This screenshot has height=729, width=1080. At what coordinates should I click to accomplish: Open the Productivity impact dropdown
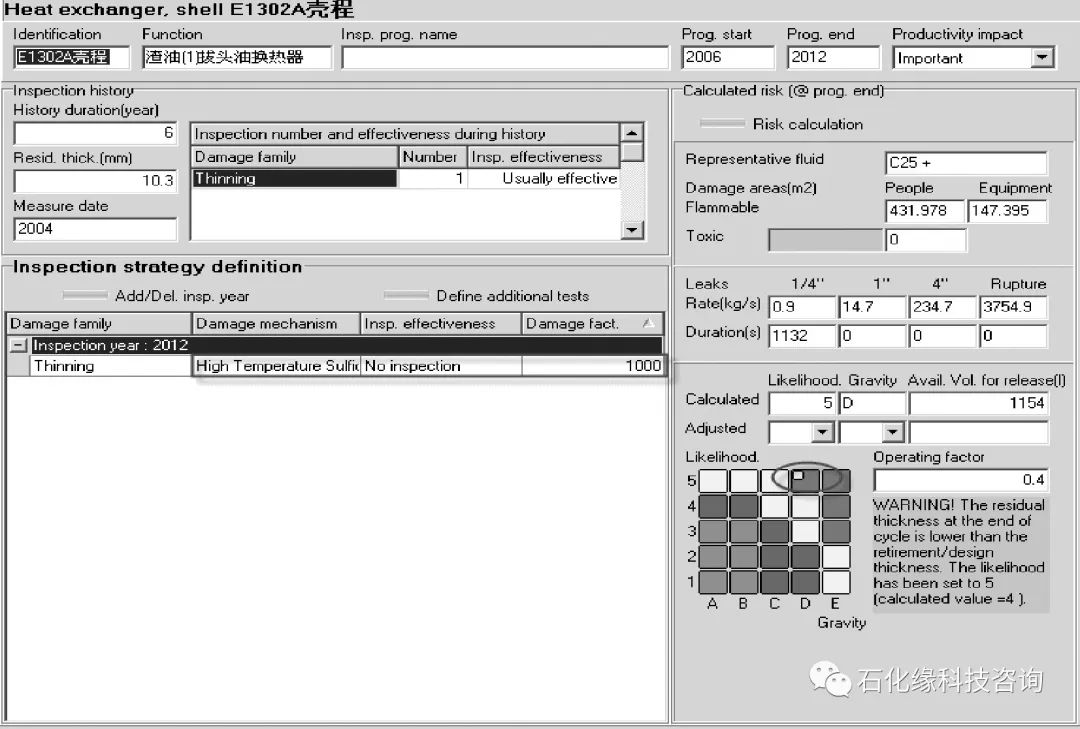(x=1042, y=58)
